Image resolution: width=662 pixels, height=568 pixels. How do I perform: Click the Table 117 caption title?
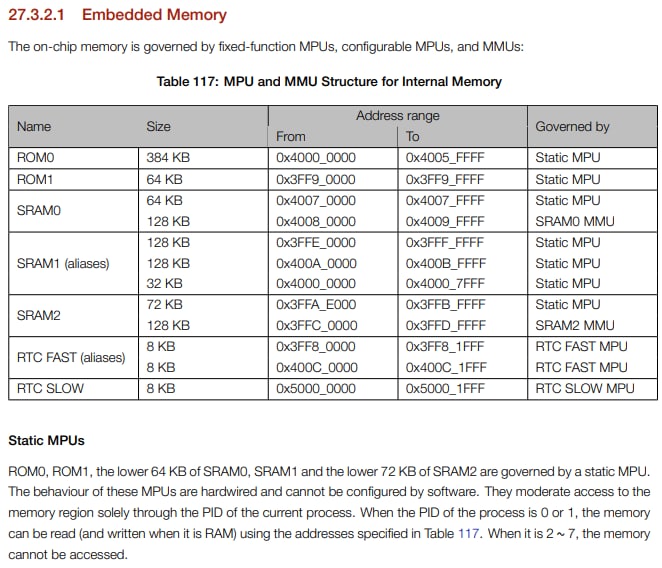pyautogui.click(x=329, y=81)
